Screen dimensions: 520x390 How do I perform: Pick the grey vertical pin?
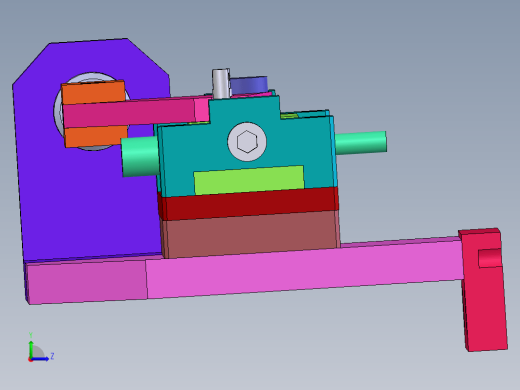(x=221, y=84)
